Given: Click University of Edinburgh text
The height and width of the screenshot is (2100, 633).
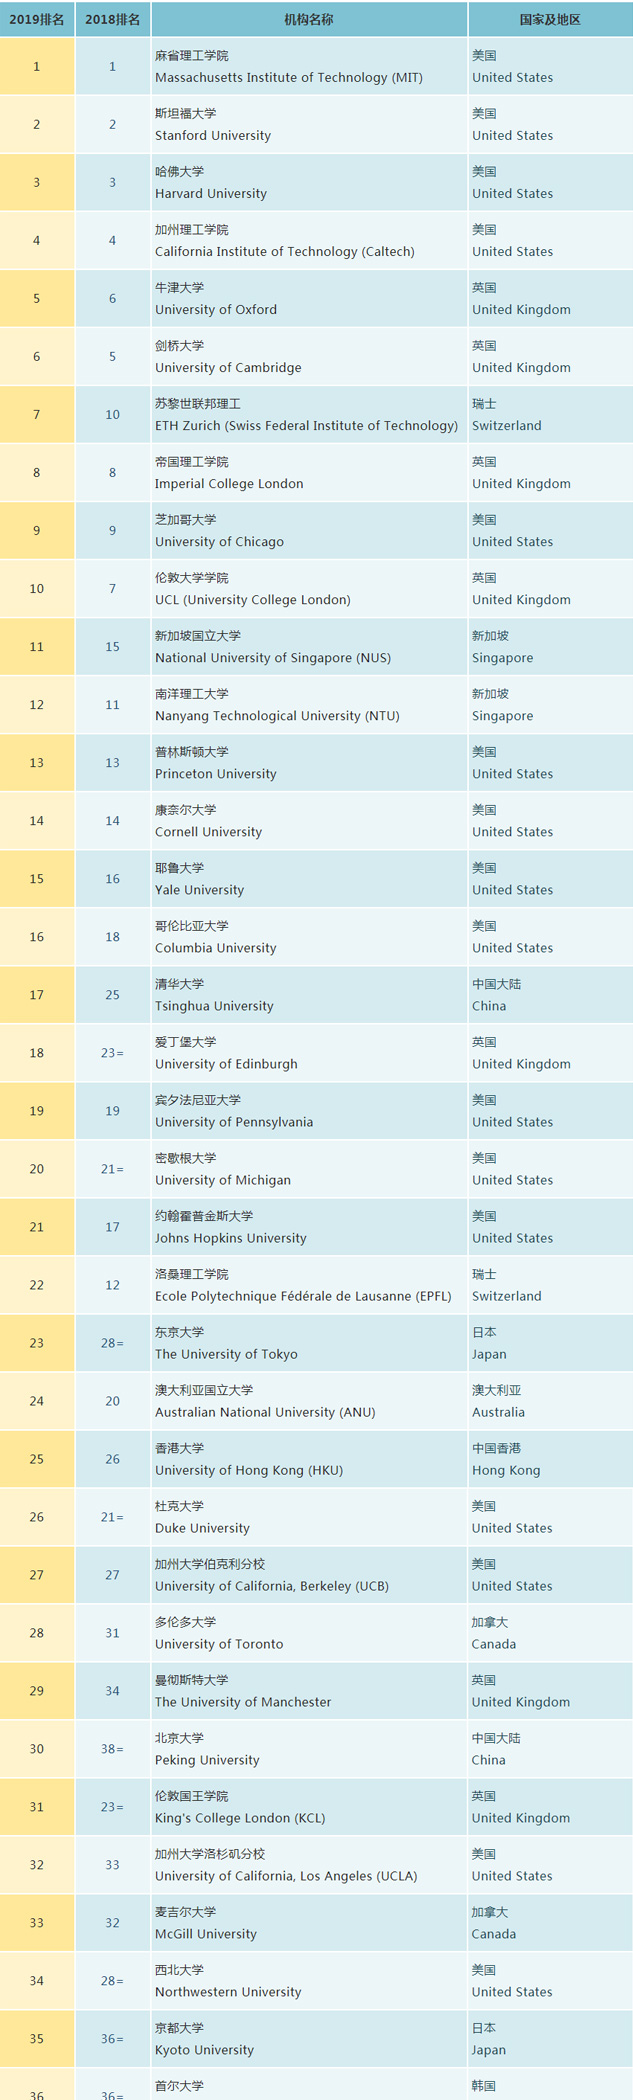Looking at the screenshot, I should (226, 1064).
